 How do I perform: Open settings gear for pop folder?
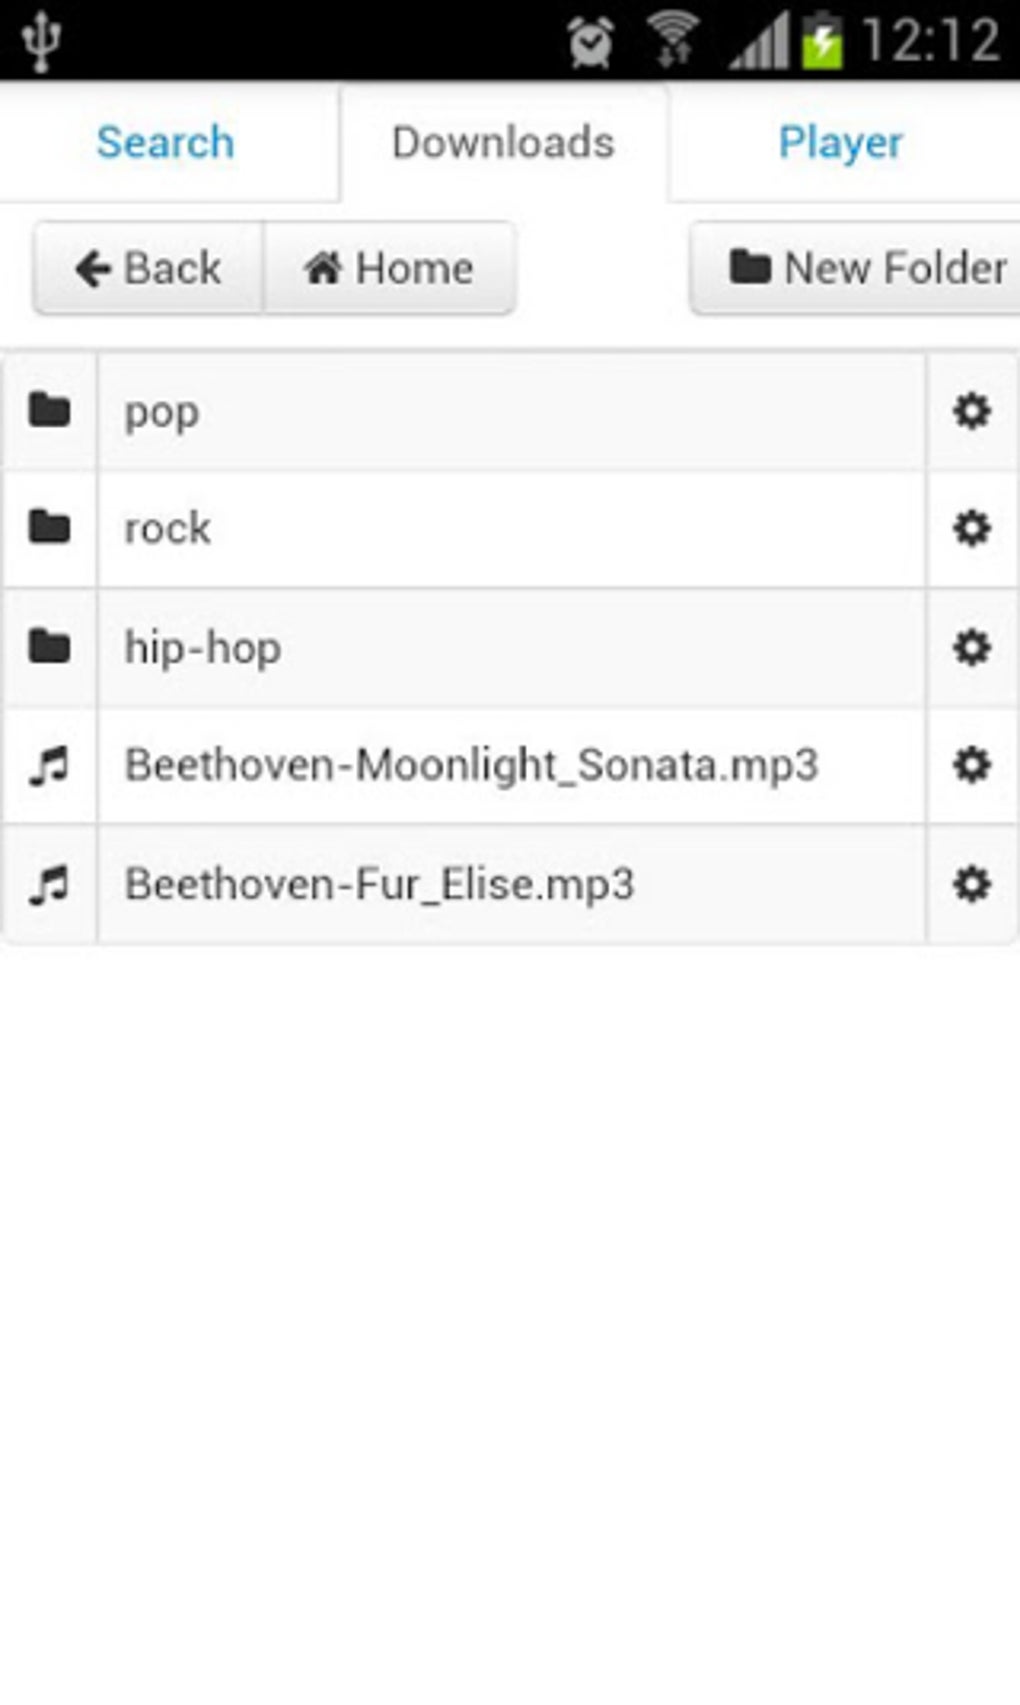(x=971, y=411)
